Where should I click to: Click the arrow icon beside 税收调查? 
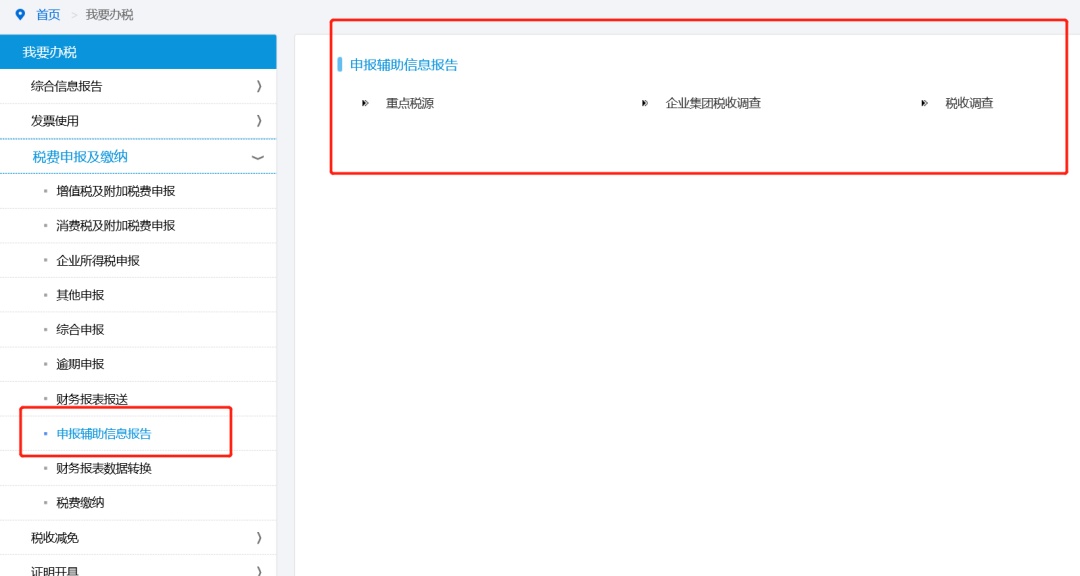(925, 102)
